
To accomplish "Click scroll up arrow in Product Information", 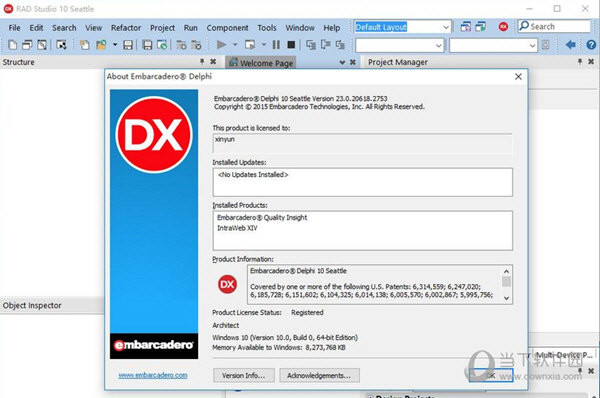I will tap(506, 271).
